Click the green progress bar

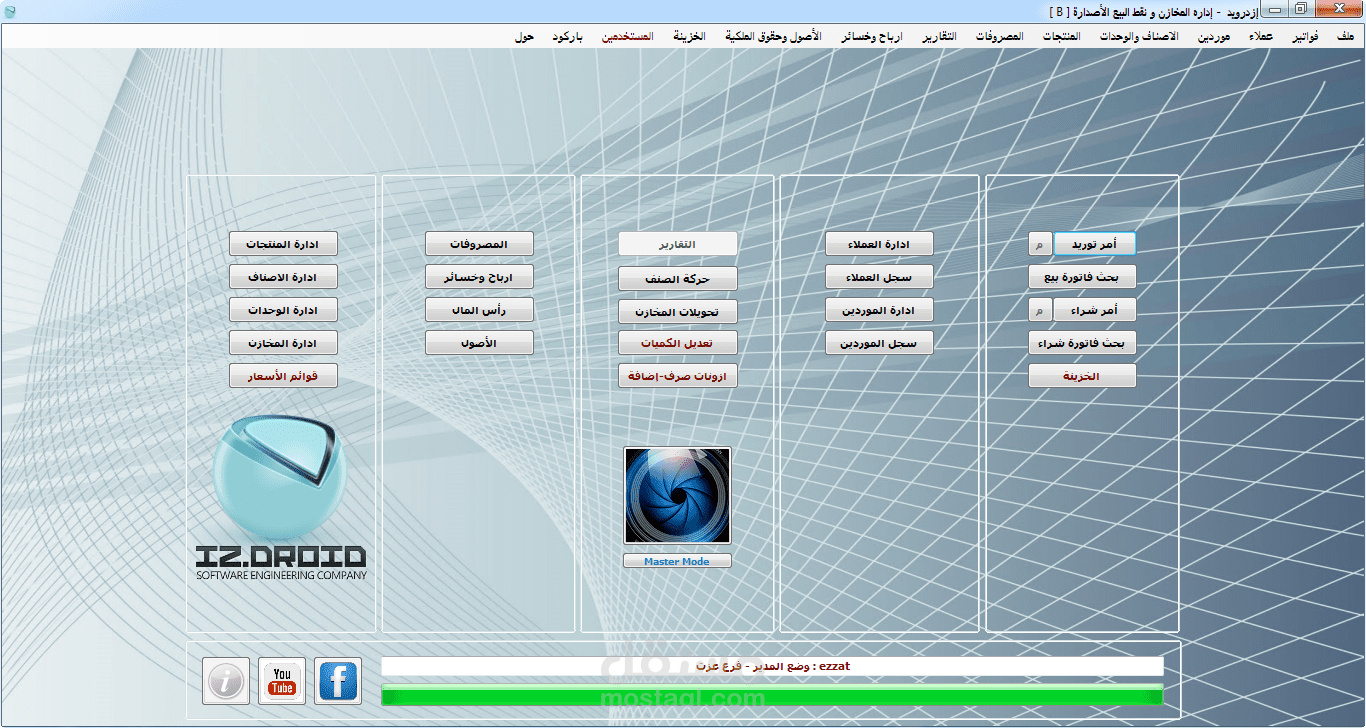[x=772, y=695]
